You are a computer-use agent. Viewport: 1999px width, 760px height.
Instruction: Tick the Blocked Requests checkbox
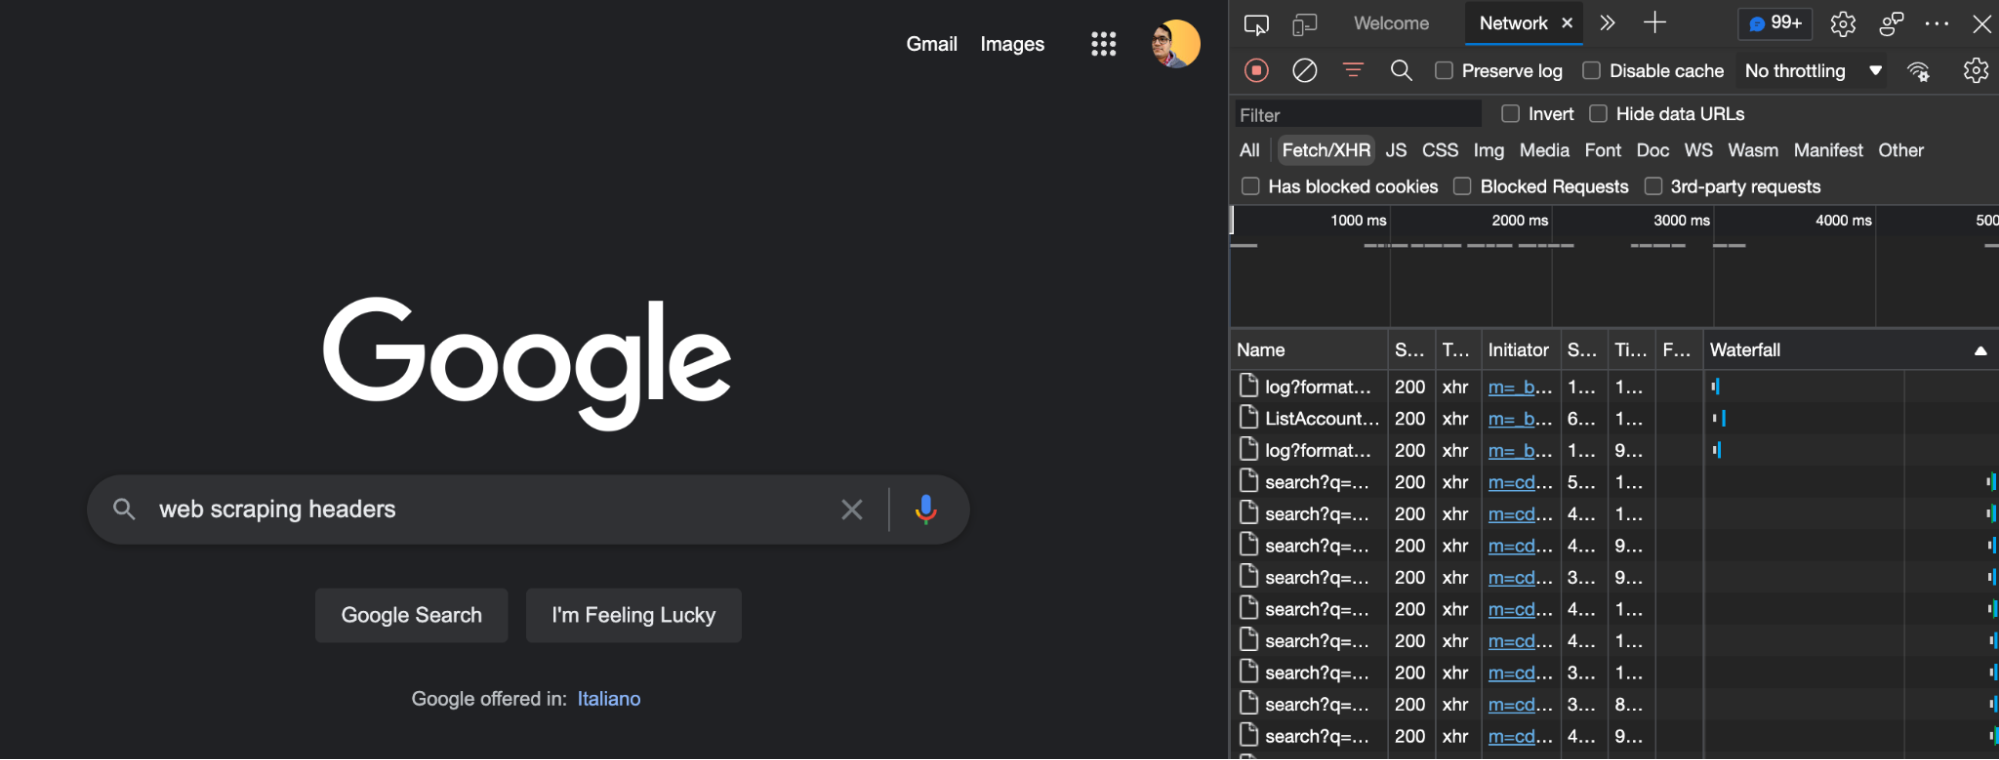(1463, 187)
